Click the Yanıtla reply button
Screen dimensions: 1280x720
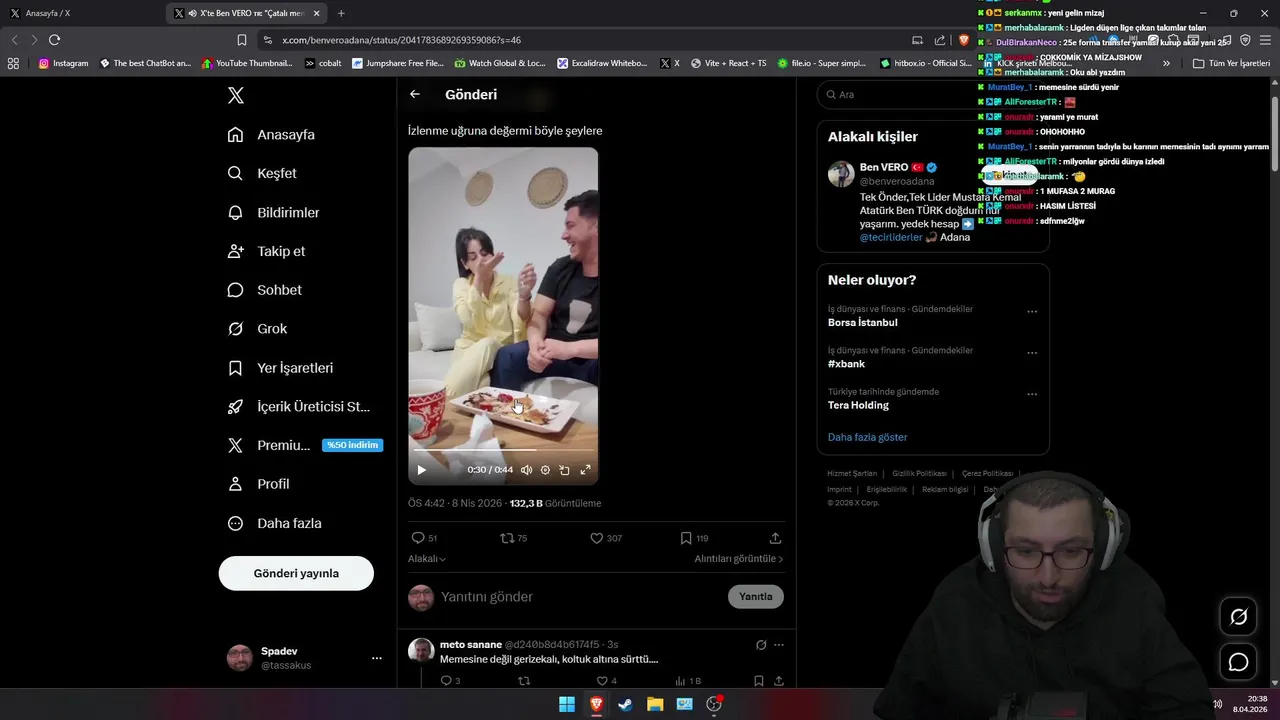[x=756, y=597]
